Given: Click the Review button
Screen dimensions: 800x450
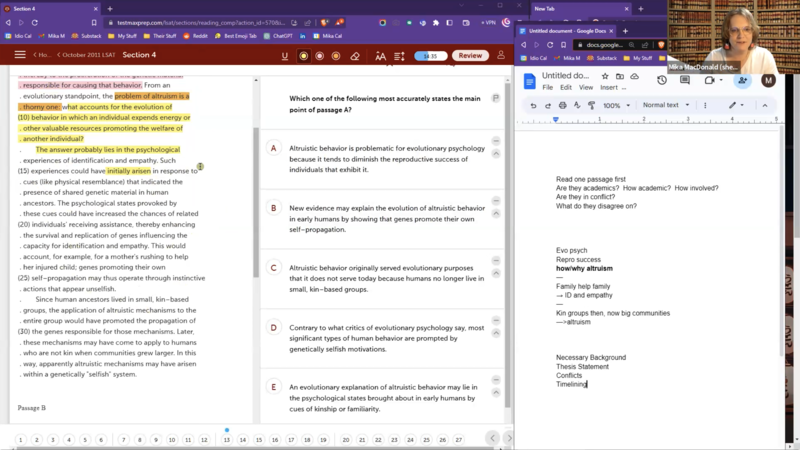Looking at the screenshot, I should 471,56.
